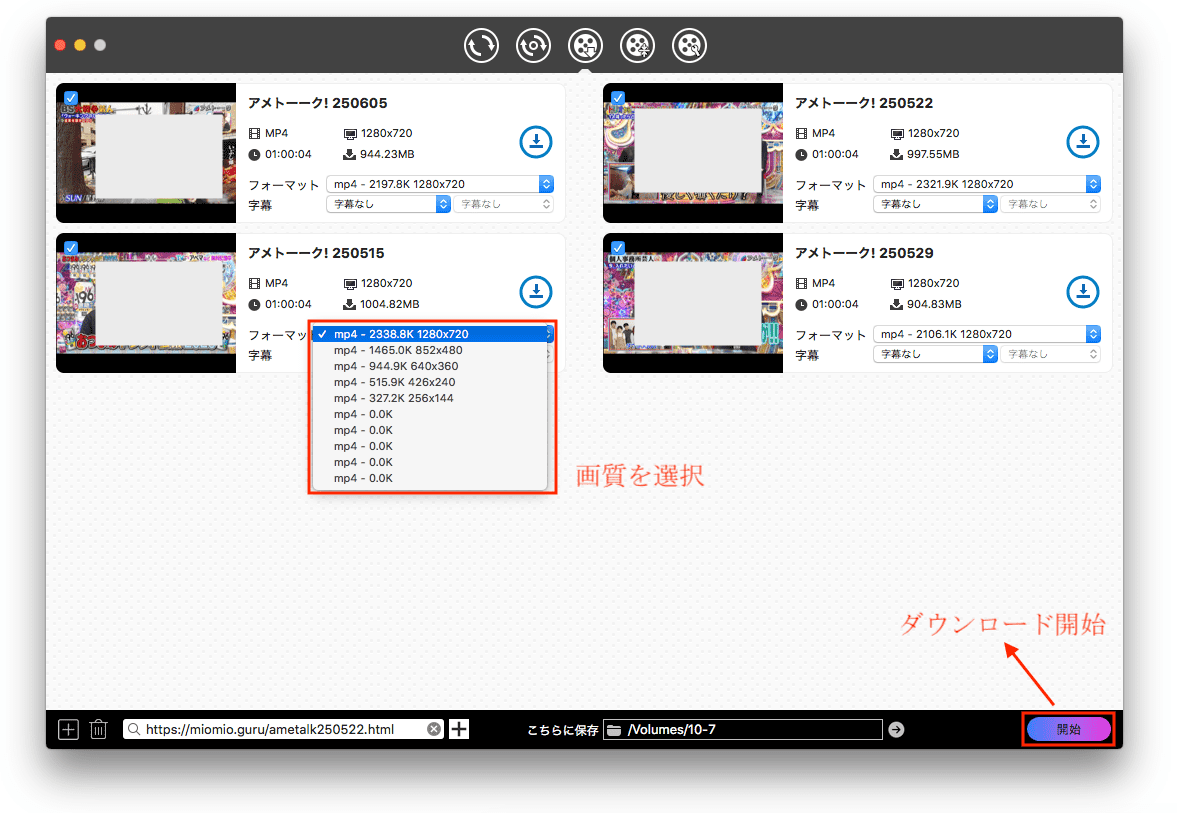Choose mp4 - 944.9K 640x360 quality option

[x=430, y=366]
